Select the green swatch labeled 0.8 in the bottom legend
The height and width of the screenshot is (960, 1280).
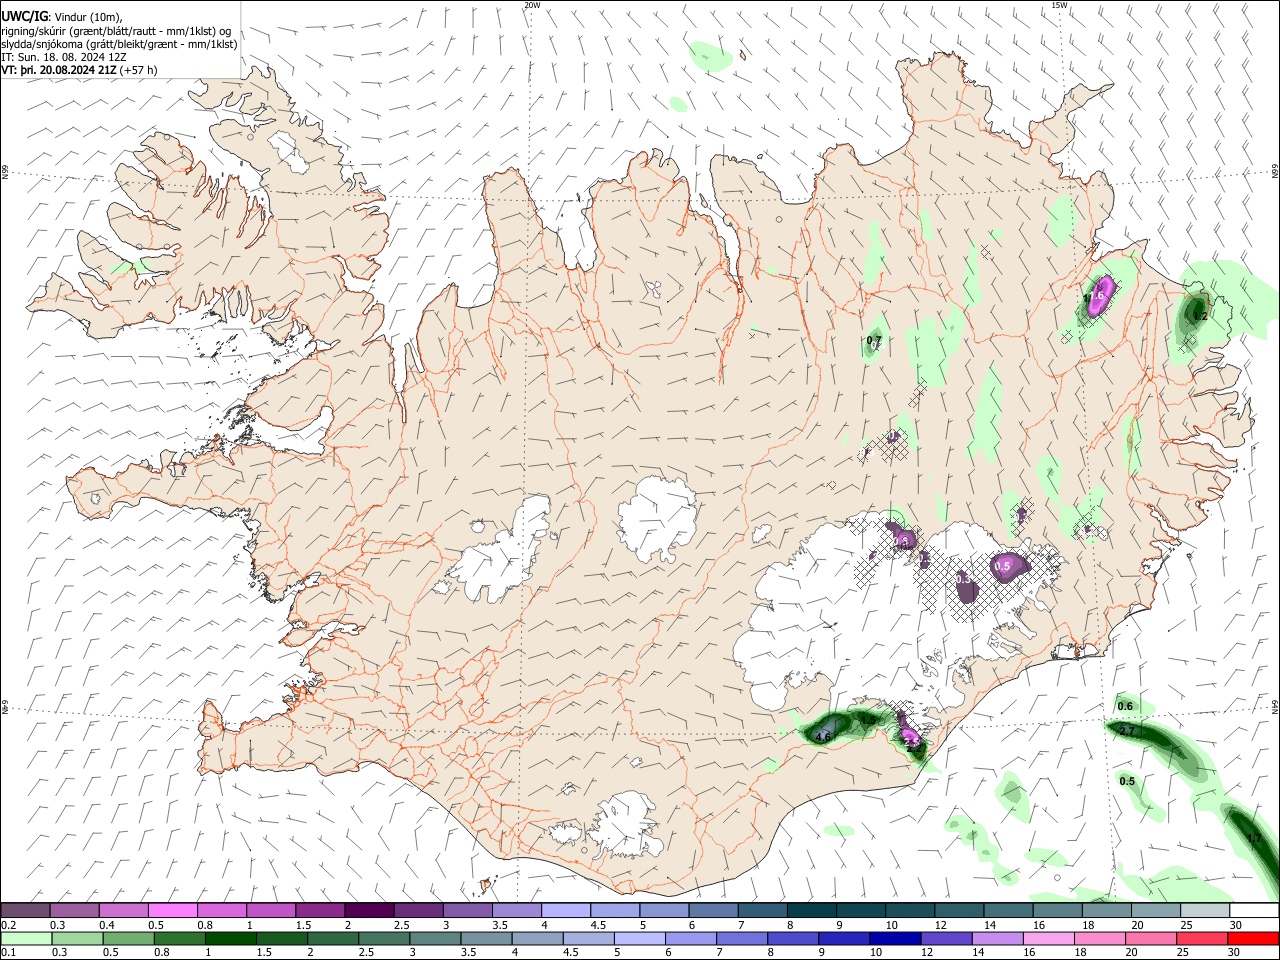[x=179, y=939]
